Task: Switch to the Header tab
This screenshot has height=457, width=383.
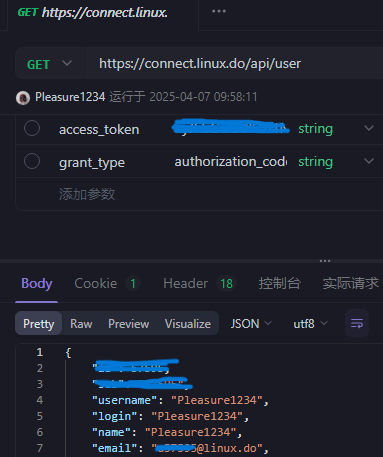Action: pyautogui.click(x=200, y=284)
